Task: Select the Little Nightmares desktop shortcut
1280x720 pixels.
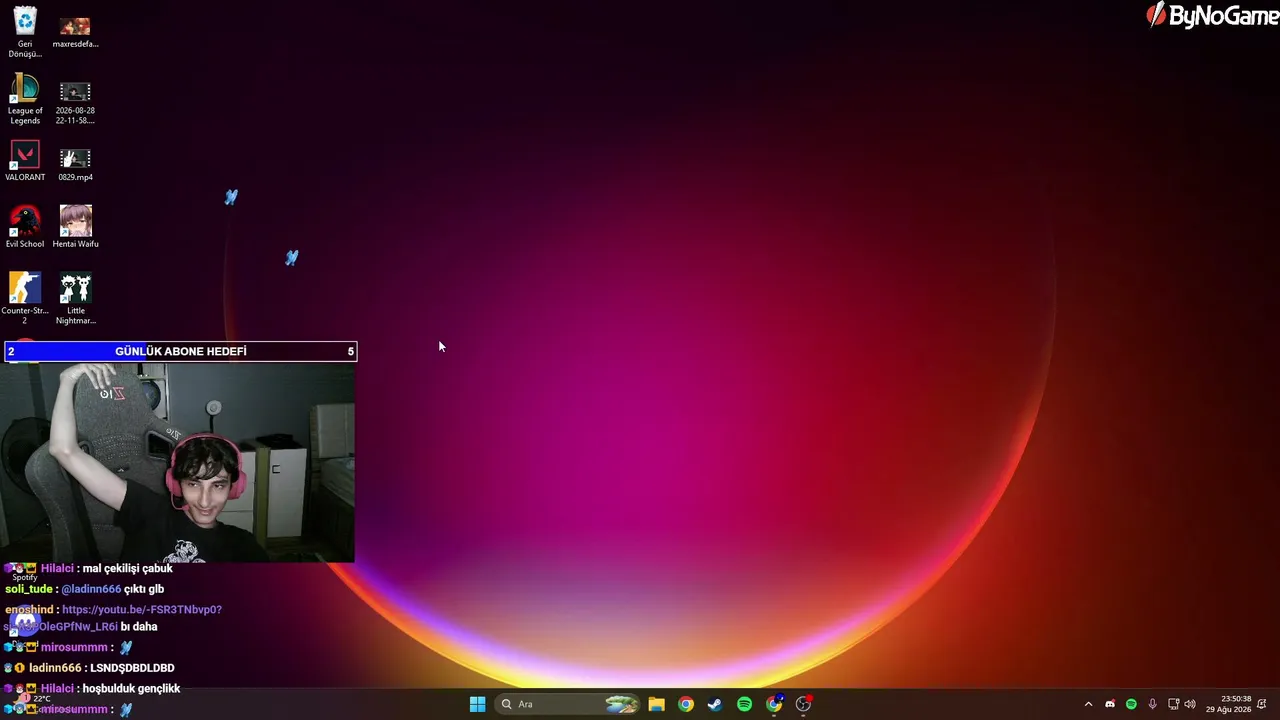Action: tap(75, 299)
